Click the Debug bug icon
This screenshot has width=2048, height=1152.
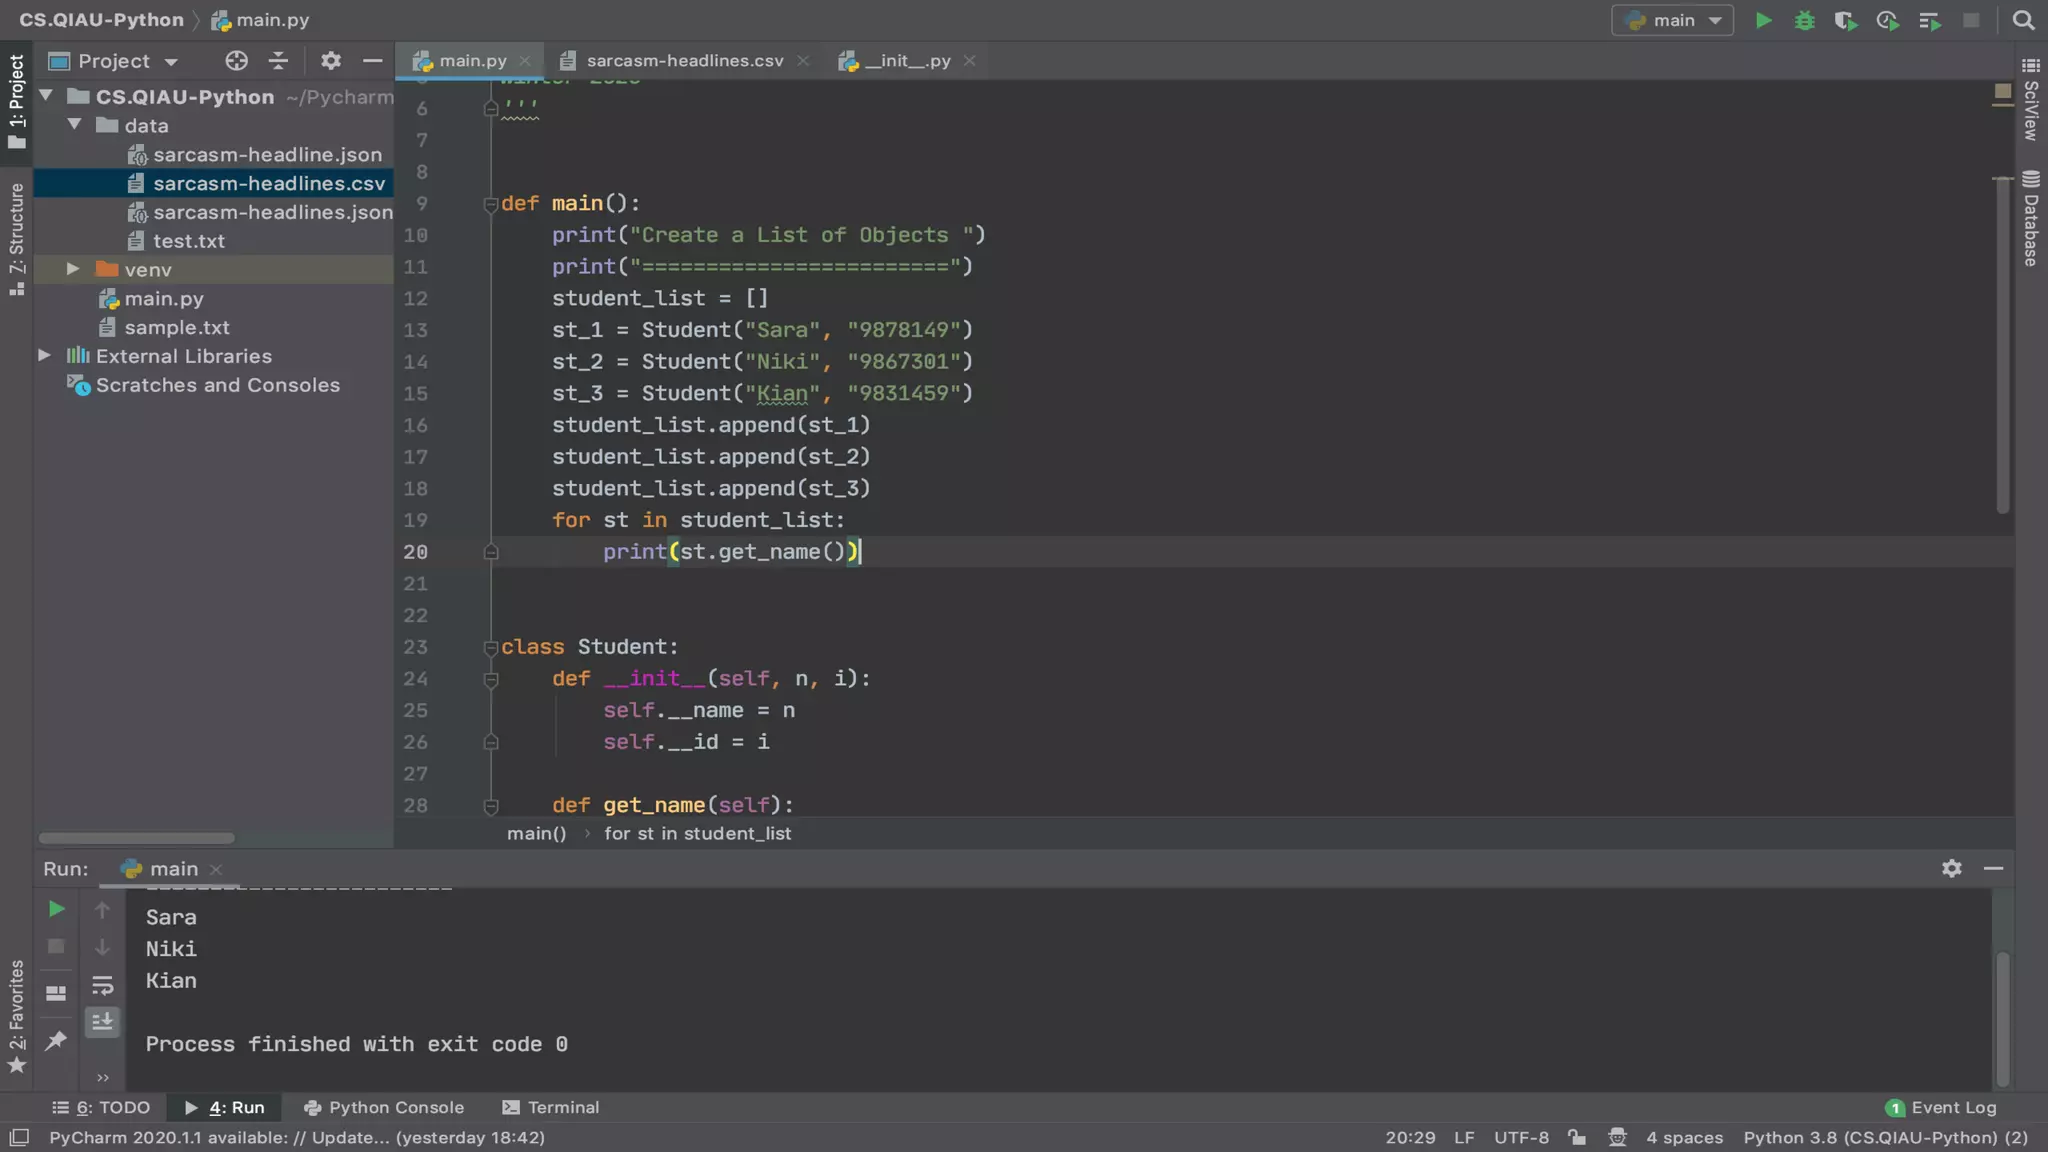click(x=1804, y=21)
